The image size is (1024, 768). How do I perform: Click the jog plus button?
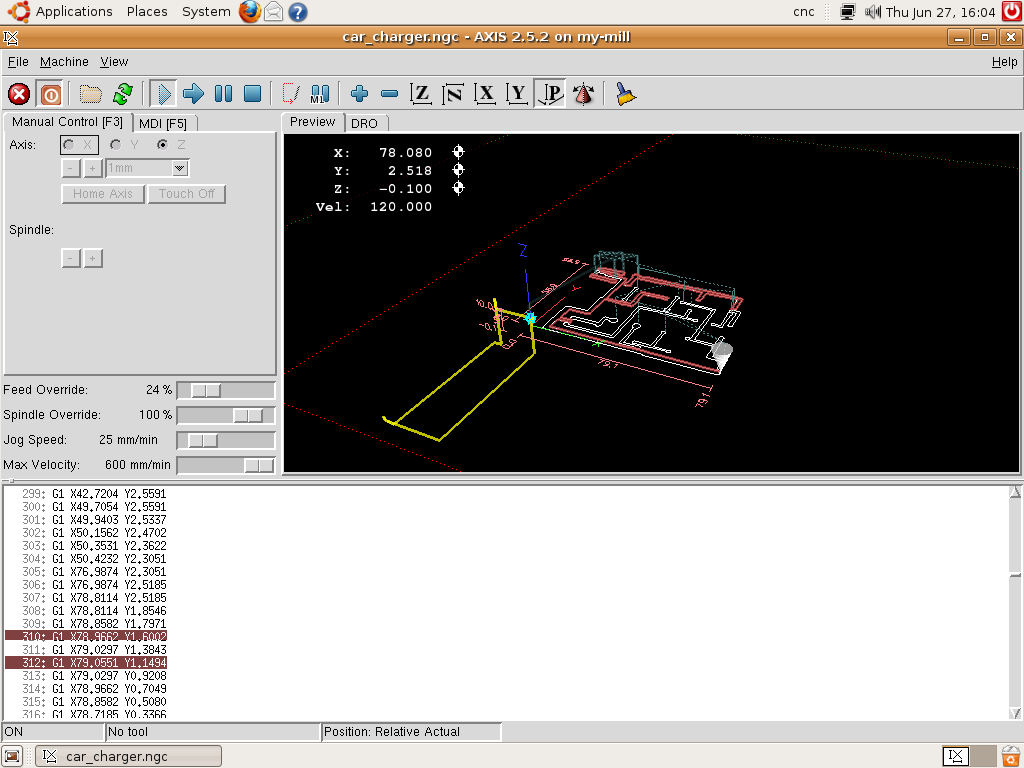tap(93, 168)
